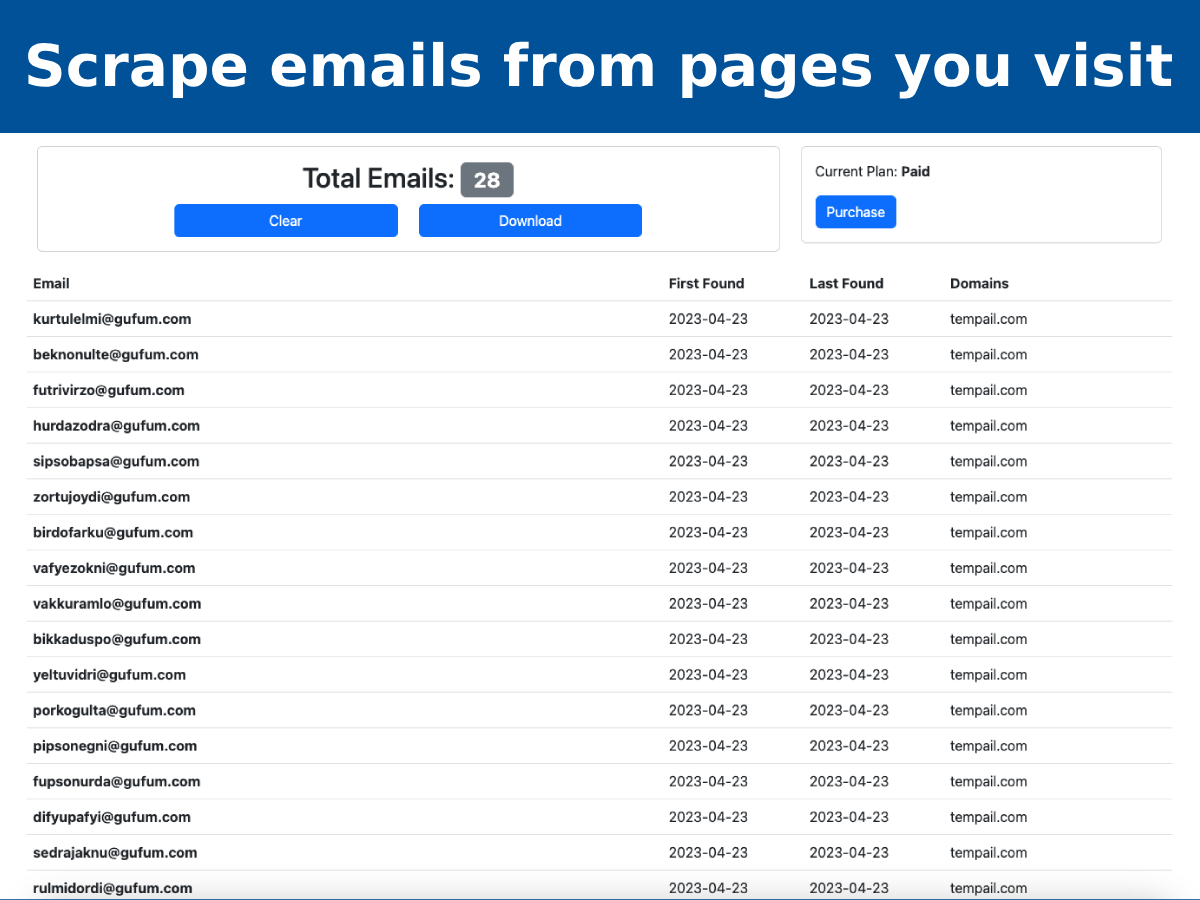The image size is (1200, 900).
Task: Select email zortujoydi@gufum.com
Action: (x=111, y=497)
